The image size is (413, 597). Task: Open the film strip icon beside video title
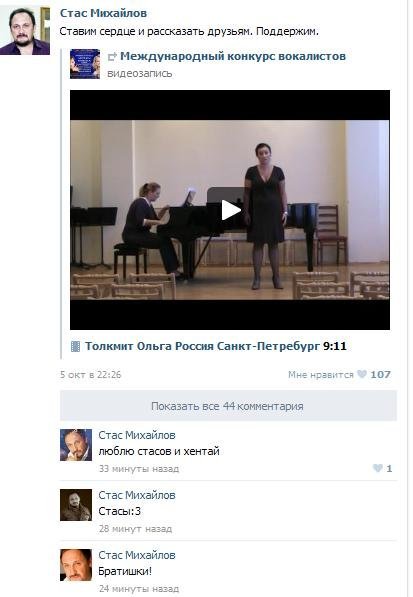tap(75, 346)
